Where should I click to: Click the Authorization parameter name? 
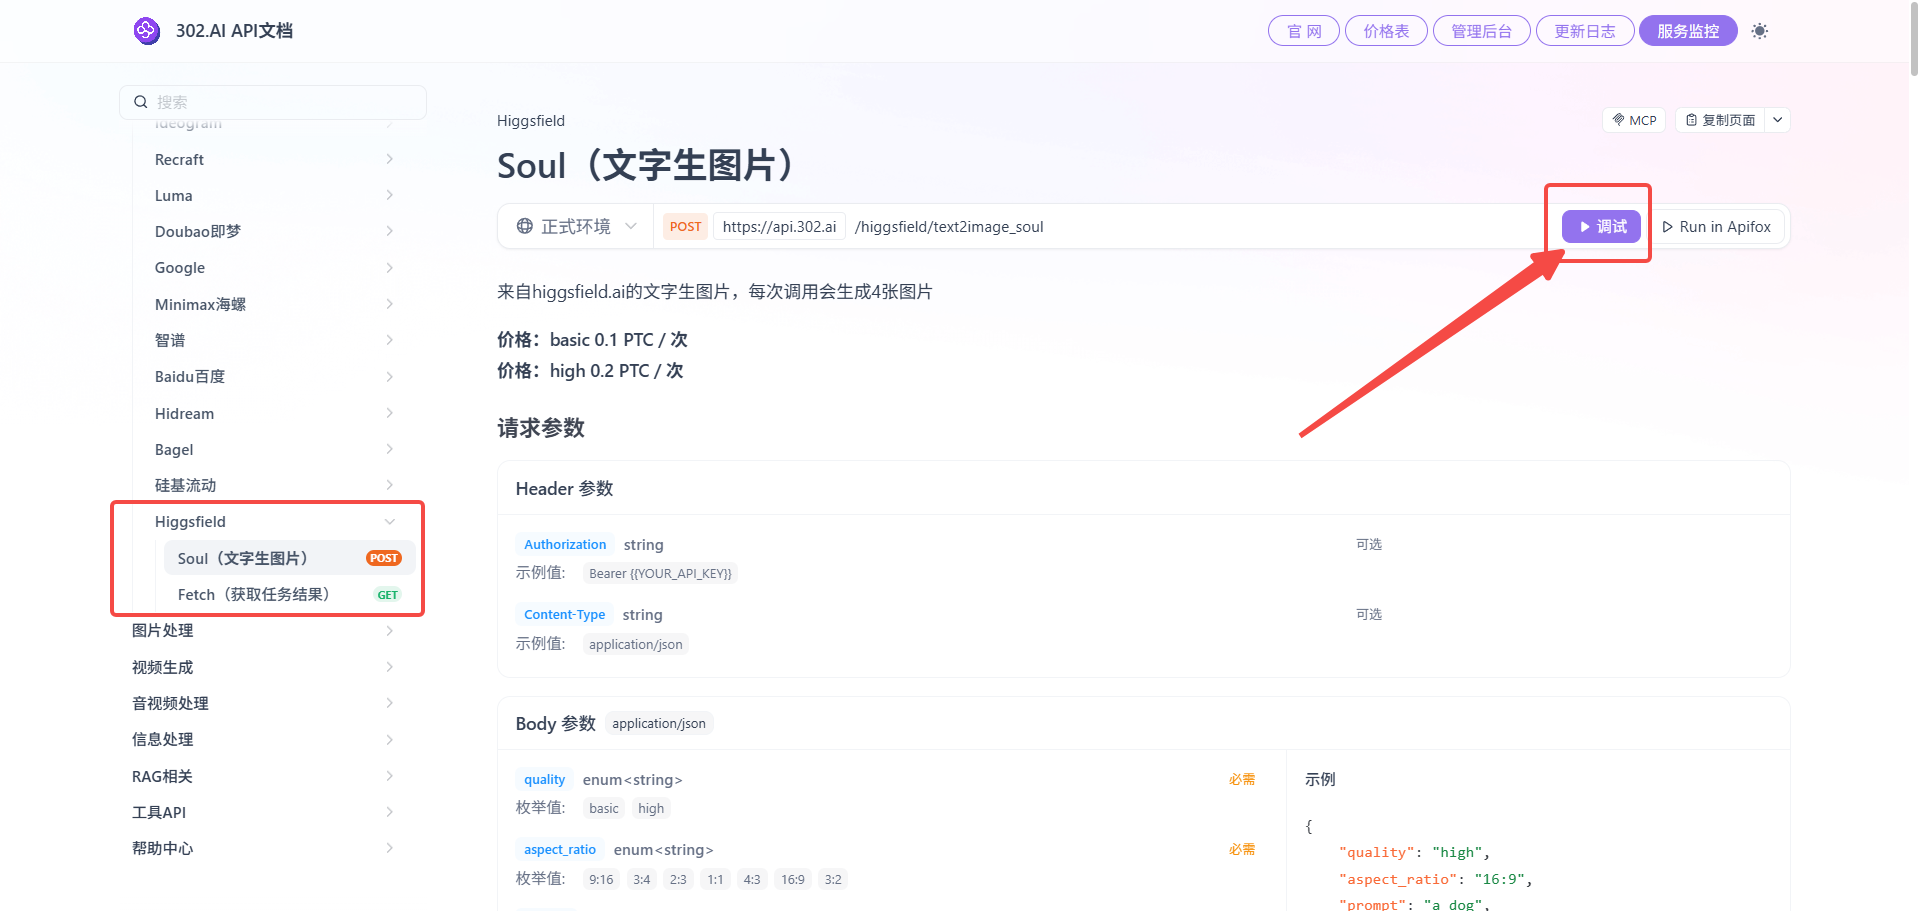point(565,545)
